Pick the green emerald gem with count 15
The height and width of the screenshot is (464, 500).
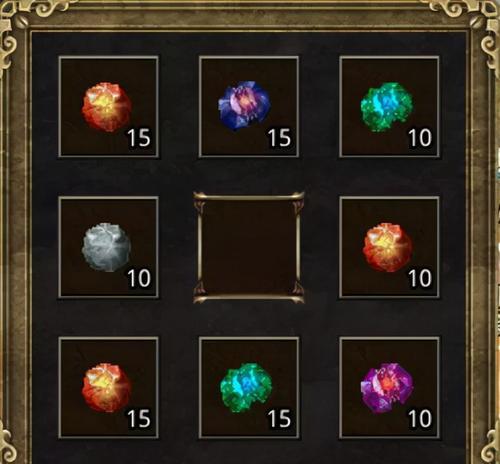point(246,388)
